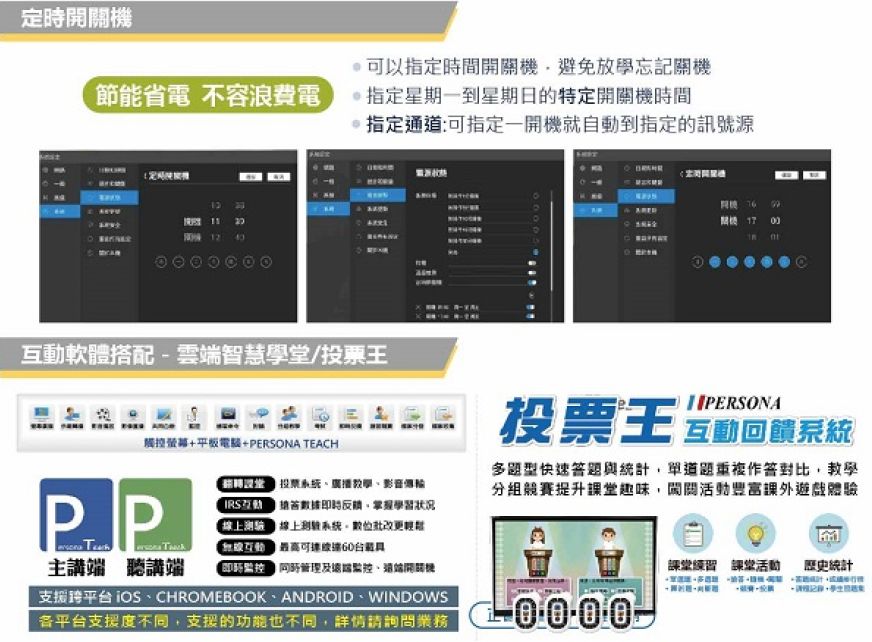The image size is (872, 642).
Task: Select the topmost radio option in middle screenshot
Action: (x=536, y=196)
